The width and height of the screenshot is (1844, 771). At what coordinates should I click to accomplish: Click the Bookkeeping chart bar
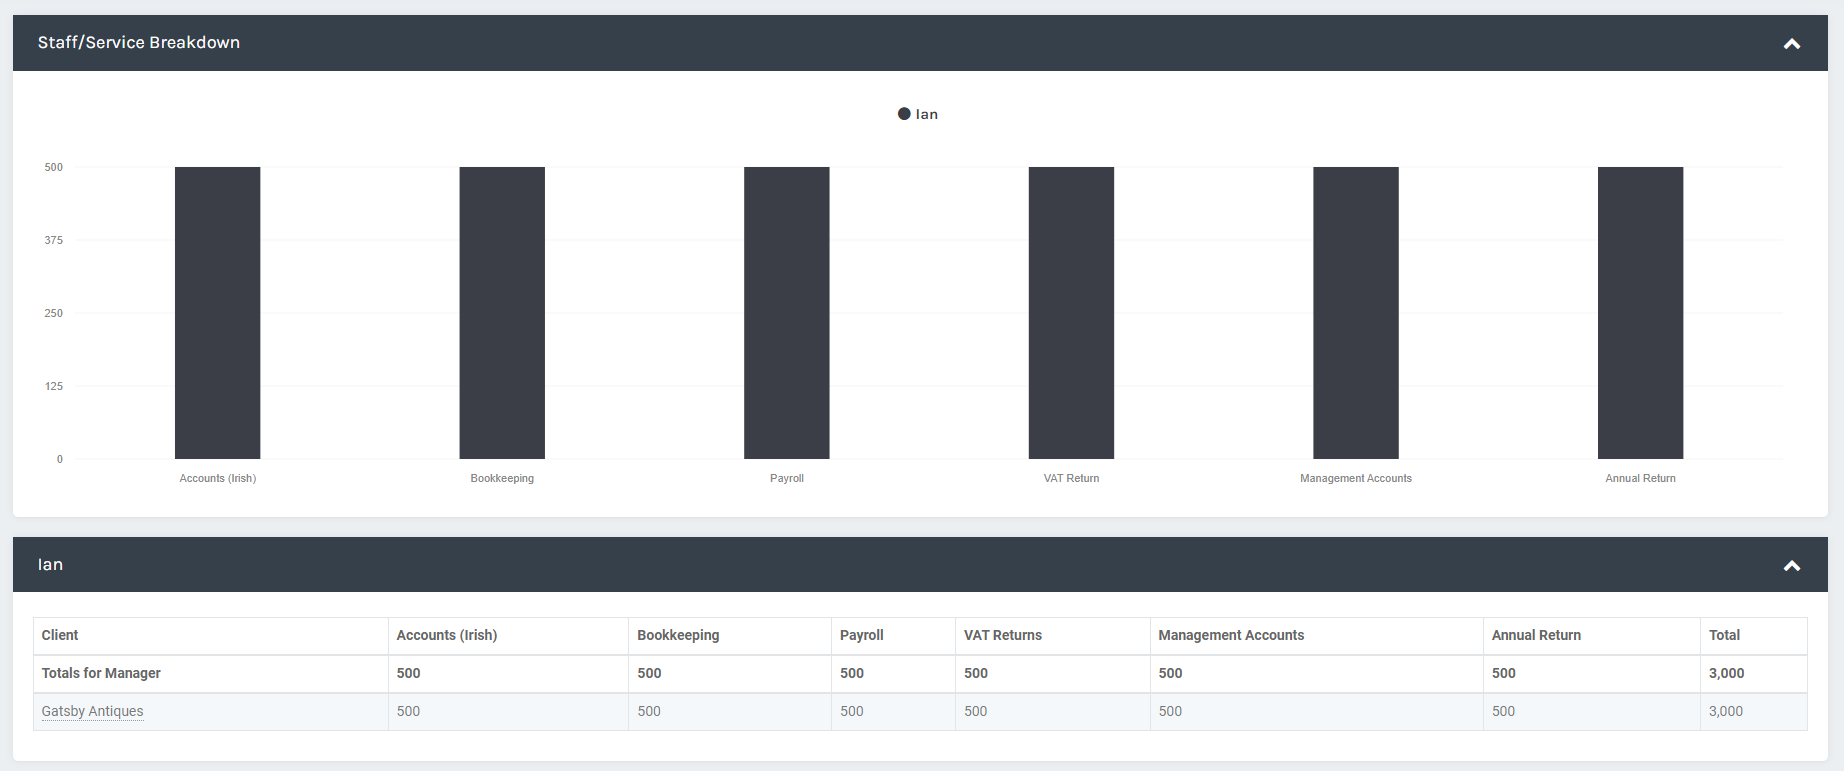pos(502,313)
